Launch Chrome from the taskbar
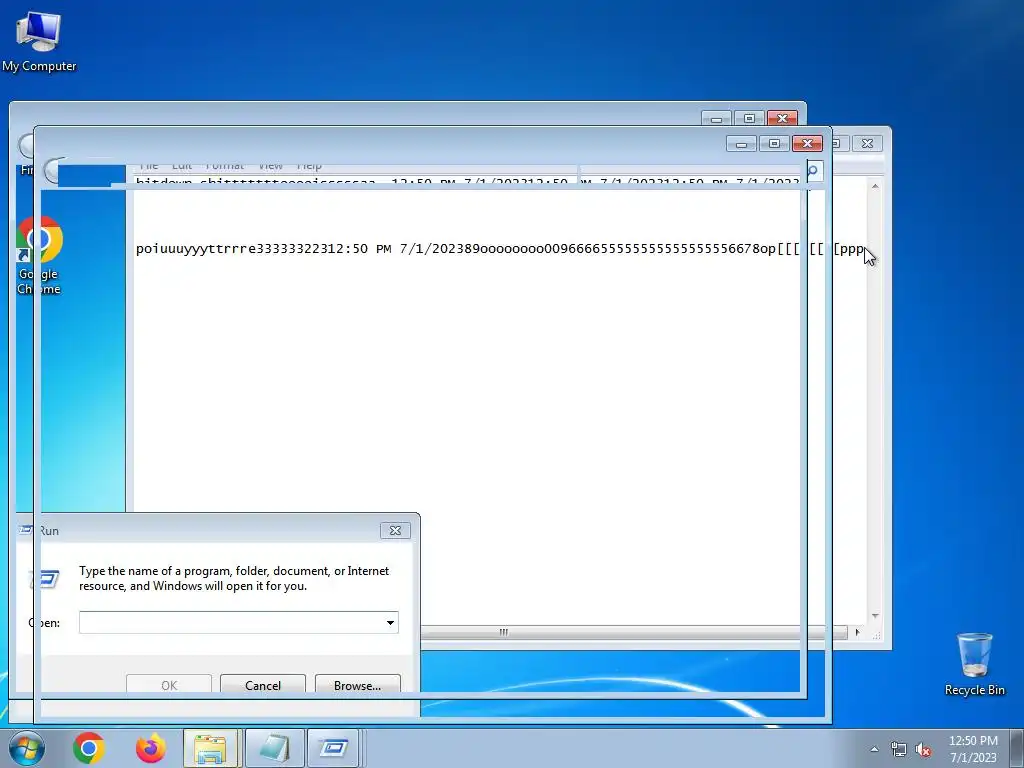 (89, 748)
